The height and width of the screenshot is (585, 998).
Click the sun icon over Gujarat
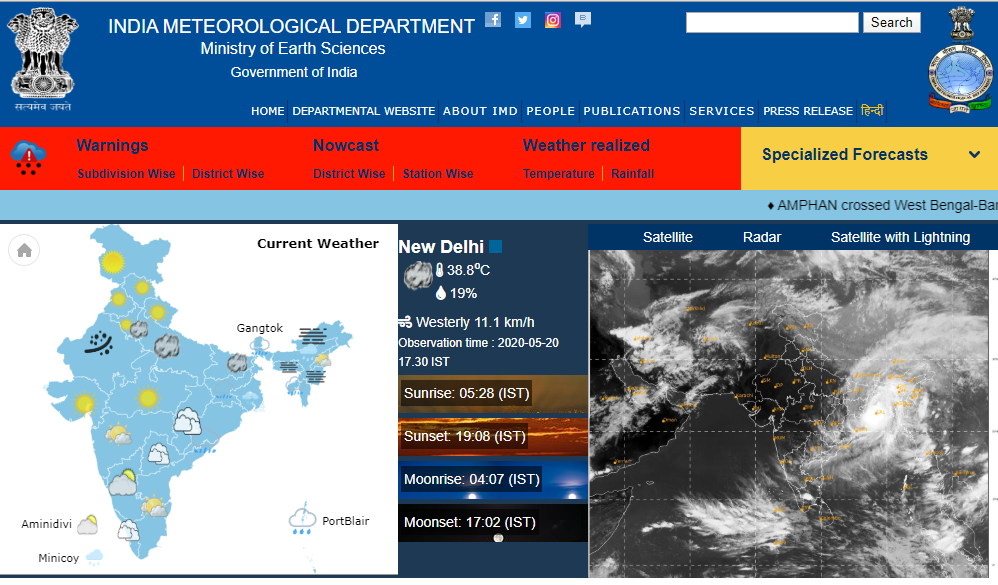(84, 404)
